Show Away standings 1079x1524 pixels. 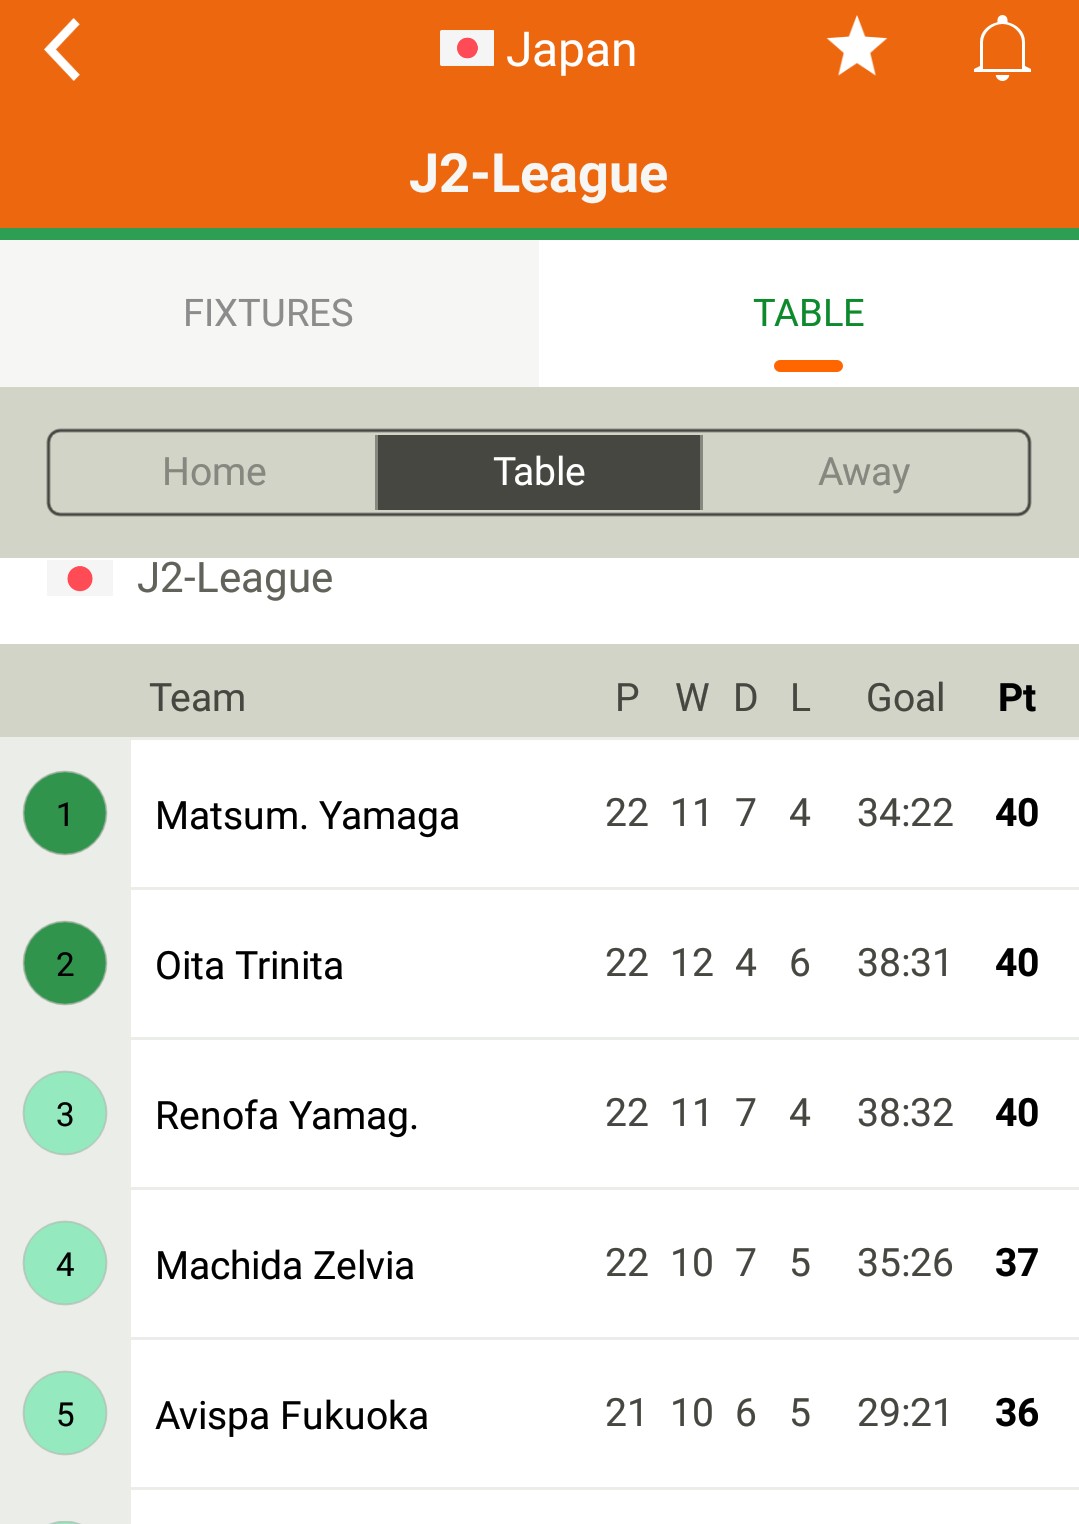click(864, 472)
